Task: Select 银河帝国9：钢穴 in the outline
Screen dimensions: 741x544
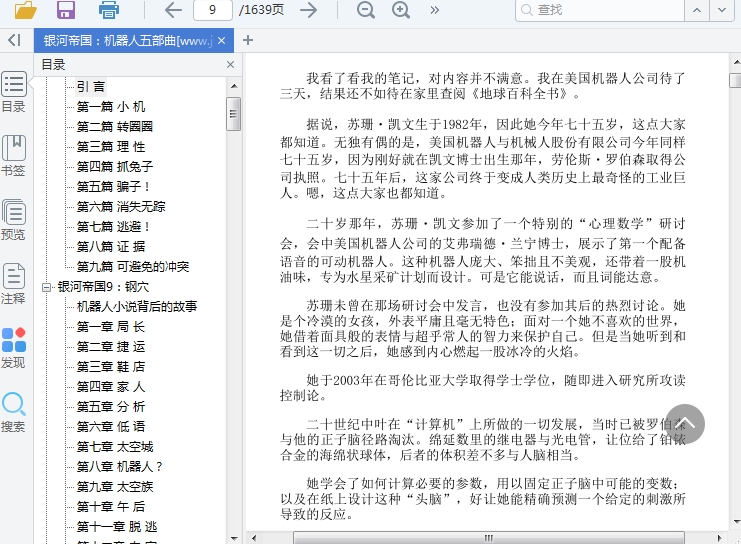Action: tap(103, 286)
